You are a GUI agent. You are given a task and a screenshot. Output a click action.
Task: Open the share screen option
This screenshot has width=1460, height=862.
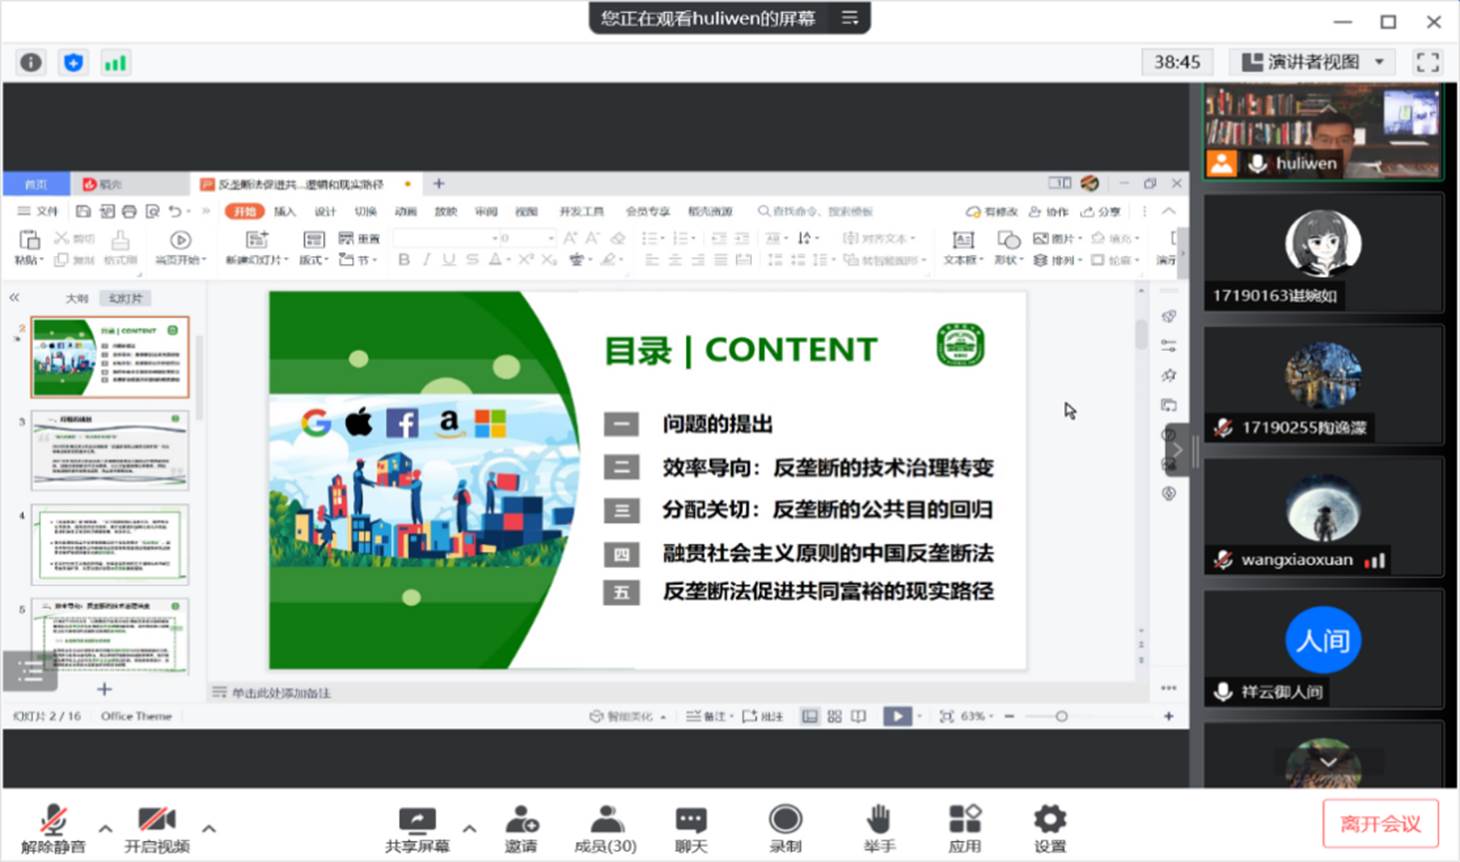pos(417,828)
